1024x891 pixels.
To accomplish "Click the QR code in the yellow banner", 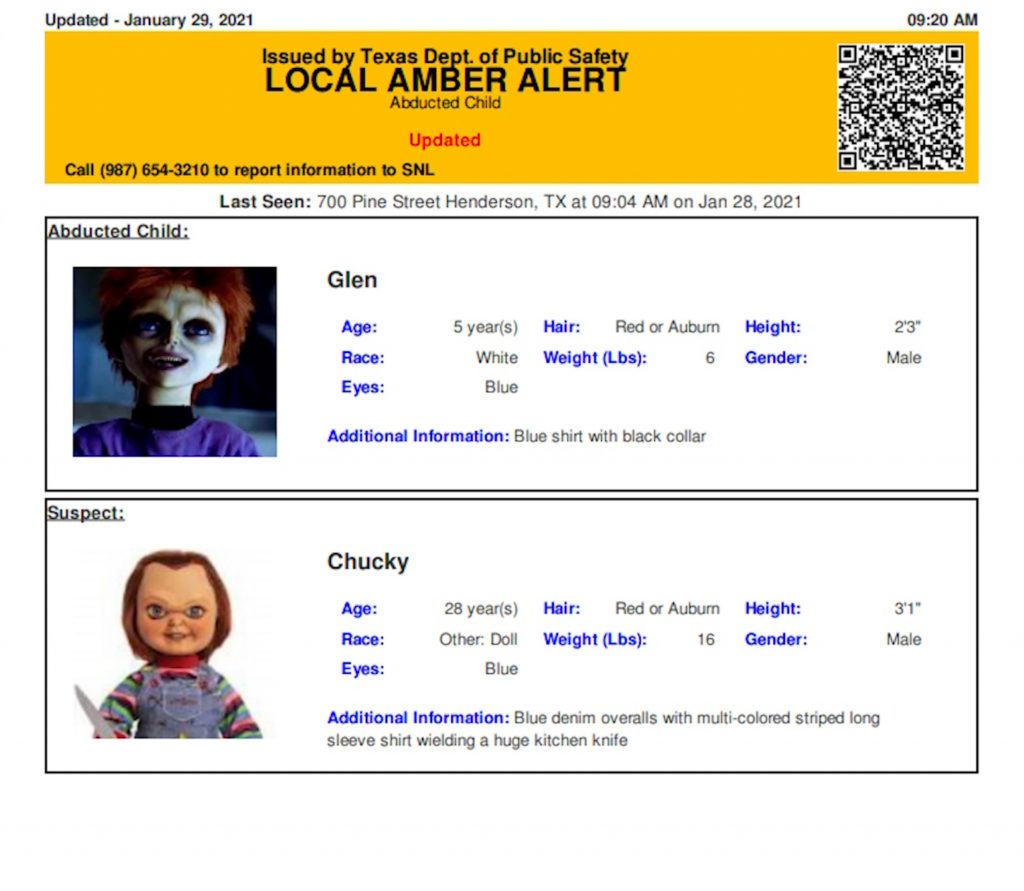I will 900,107.
